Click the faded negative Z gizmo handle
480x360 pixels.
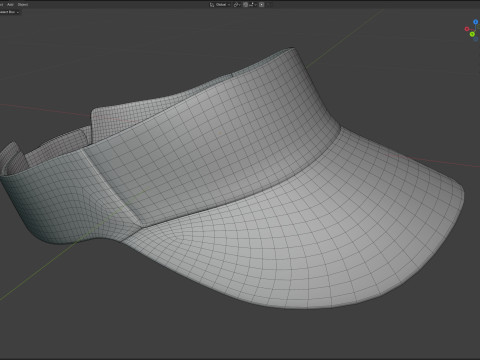[x=476, y=39]
